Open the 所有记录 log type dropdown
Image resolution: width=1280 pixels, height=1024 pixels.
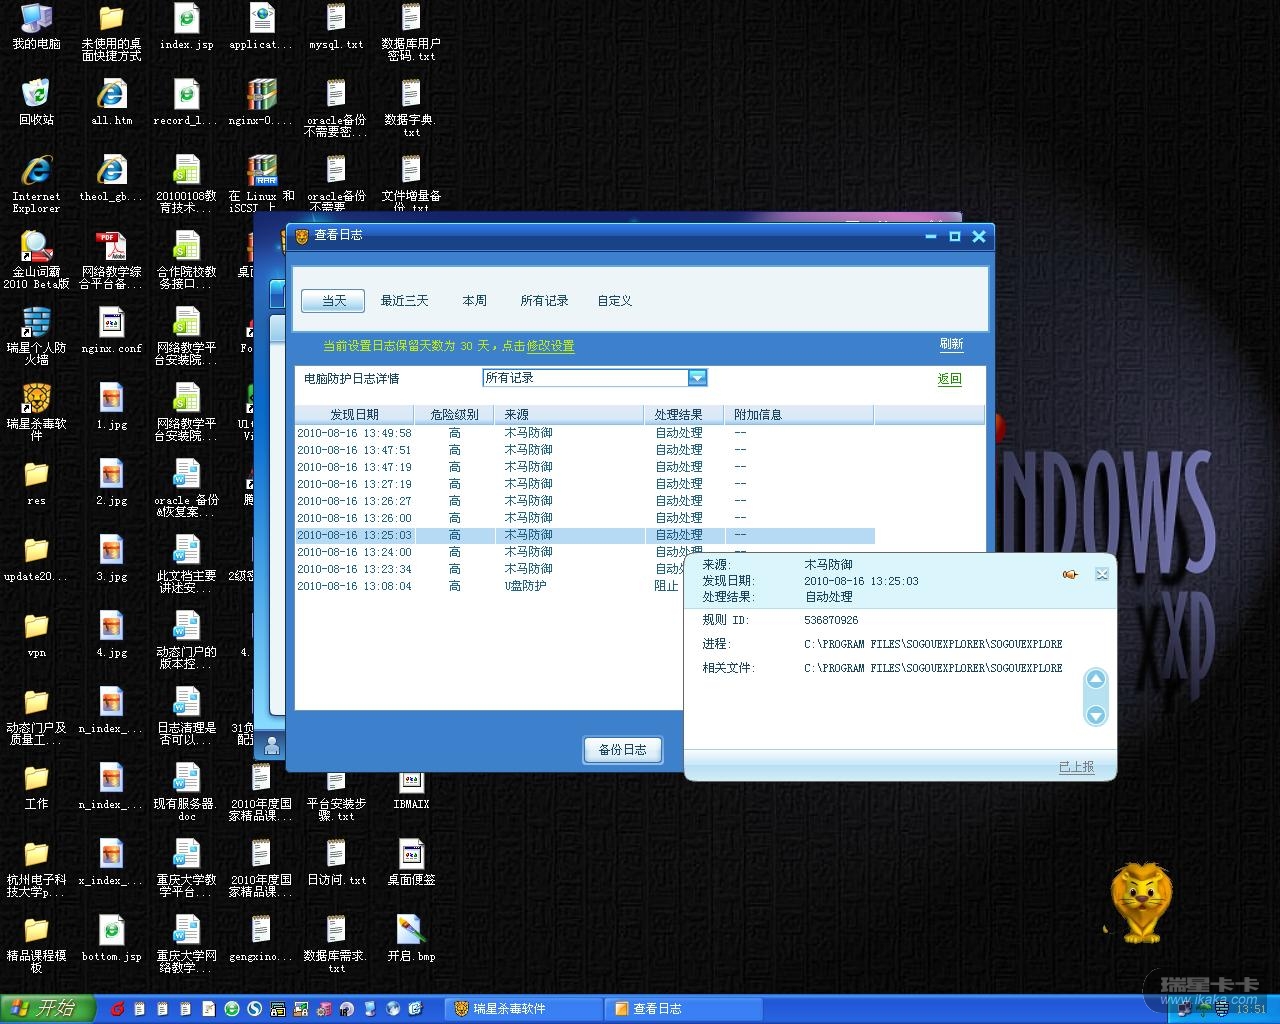pyautogui.click(x=595, y=378)
